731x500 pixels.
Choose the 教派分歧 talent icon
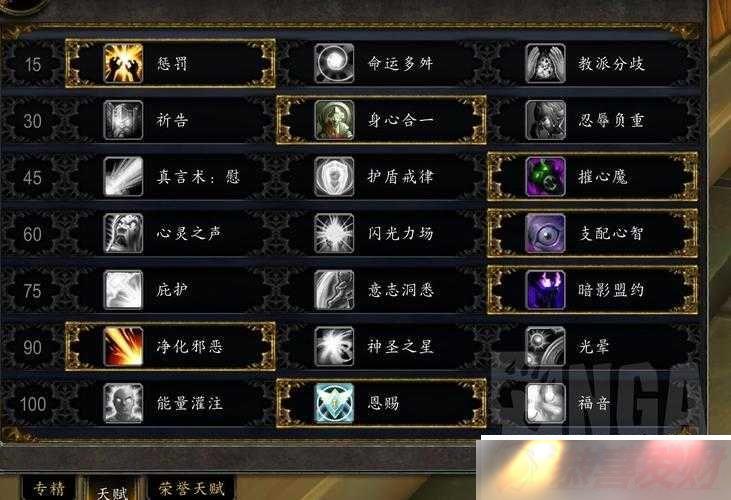coord(545,63)
